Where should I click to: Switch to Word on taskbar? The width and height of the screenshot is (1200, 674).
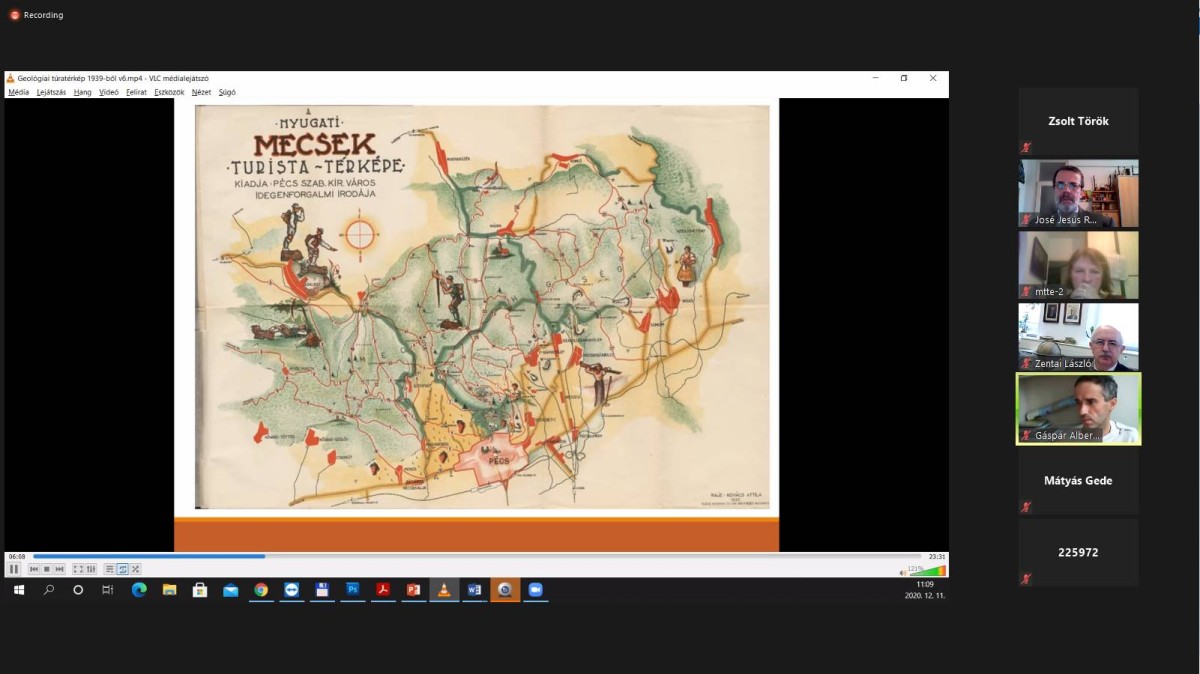point(474,590)
